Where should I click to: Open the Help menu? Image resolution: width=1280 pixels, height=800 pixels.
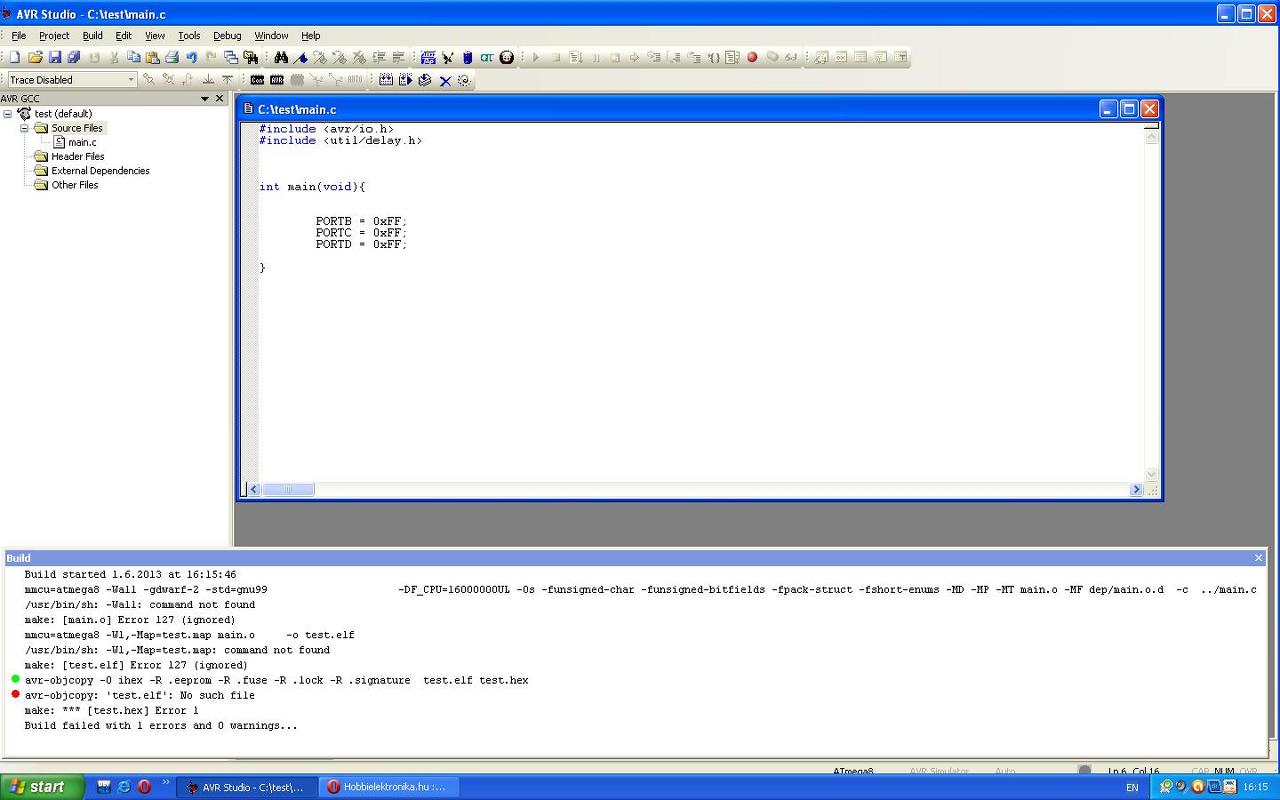(311, 35)
